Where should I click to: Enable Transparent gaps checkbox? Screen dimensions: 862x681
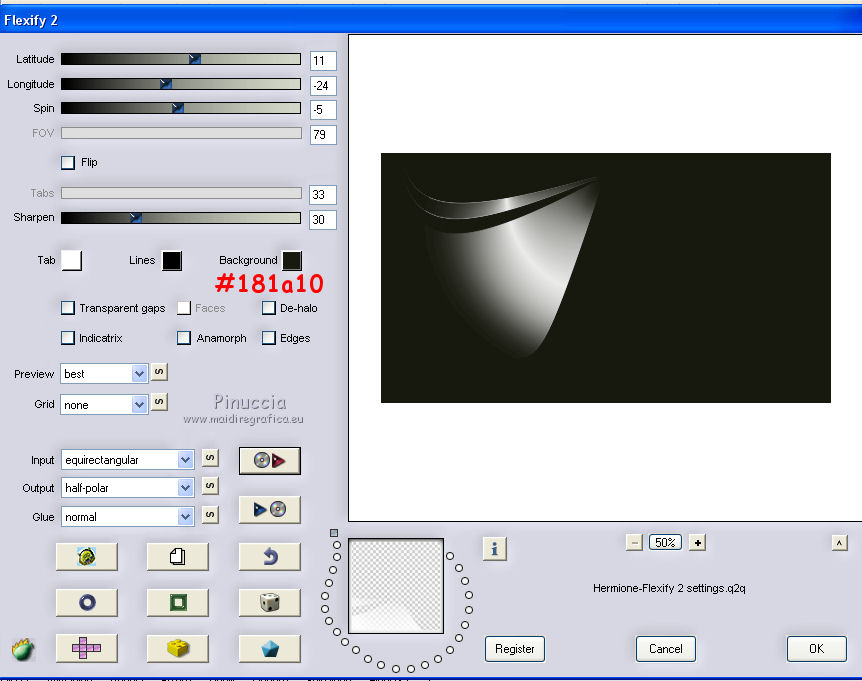pyautogui.click(x=68, y=308)
